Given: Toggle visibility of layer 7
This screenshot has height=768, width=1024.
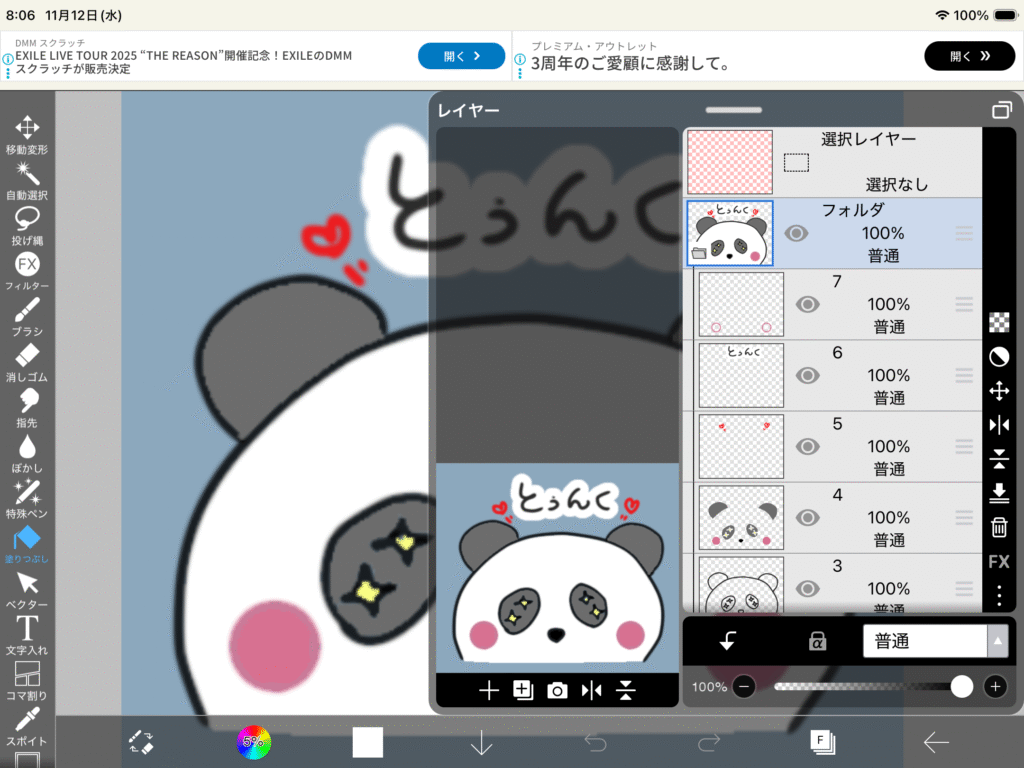Looking at the screenshot, I should click(807, 304).
